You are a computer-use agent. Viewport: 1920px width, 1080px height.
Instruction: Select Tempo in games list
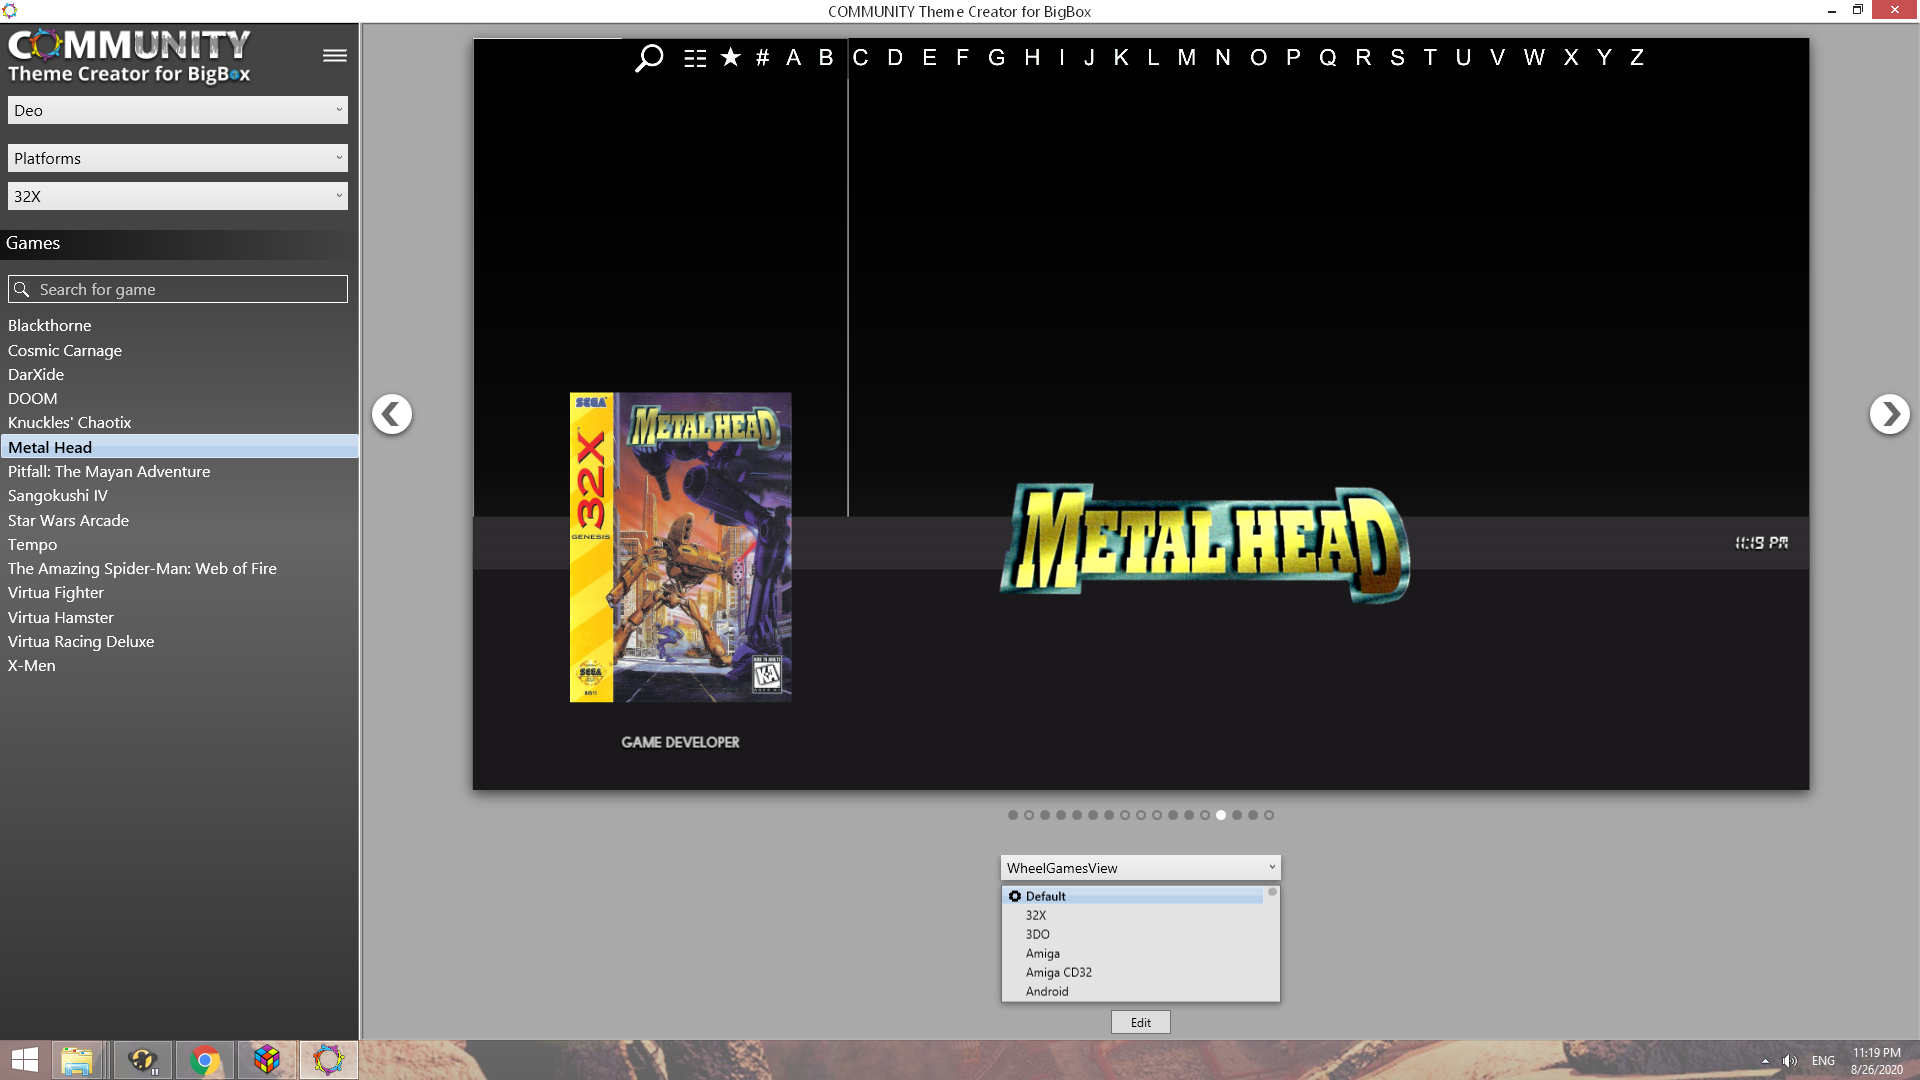[x=179, y=544]
